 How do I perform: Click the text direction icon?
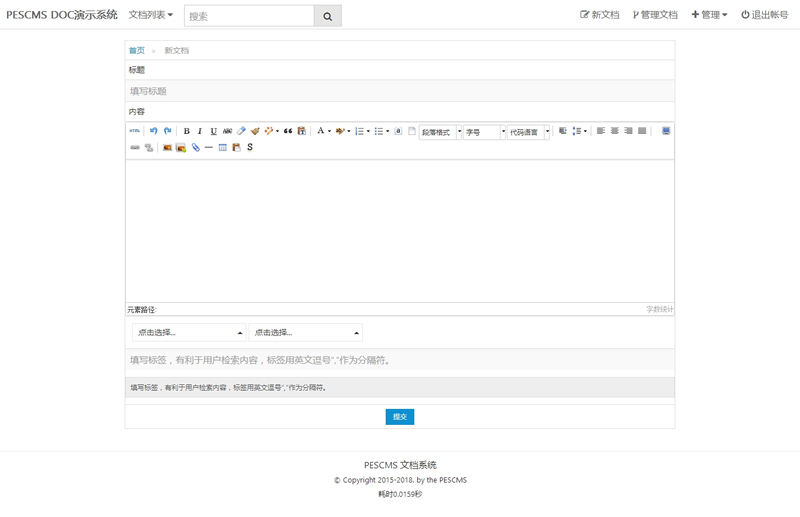[563, 131]
